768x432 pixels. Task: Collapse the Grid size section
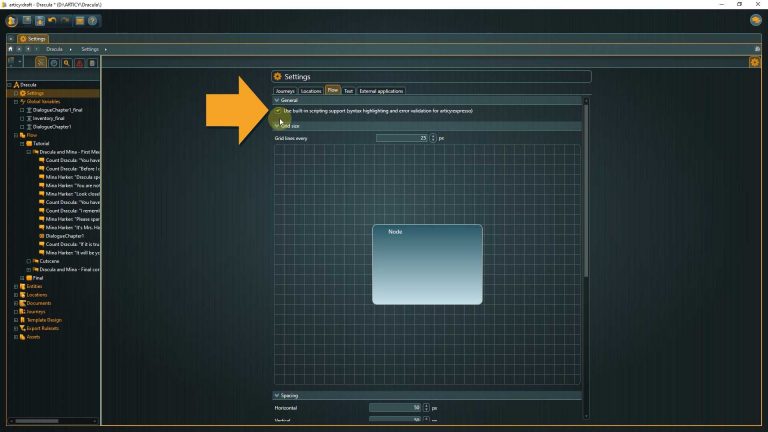click(277, 126)
